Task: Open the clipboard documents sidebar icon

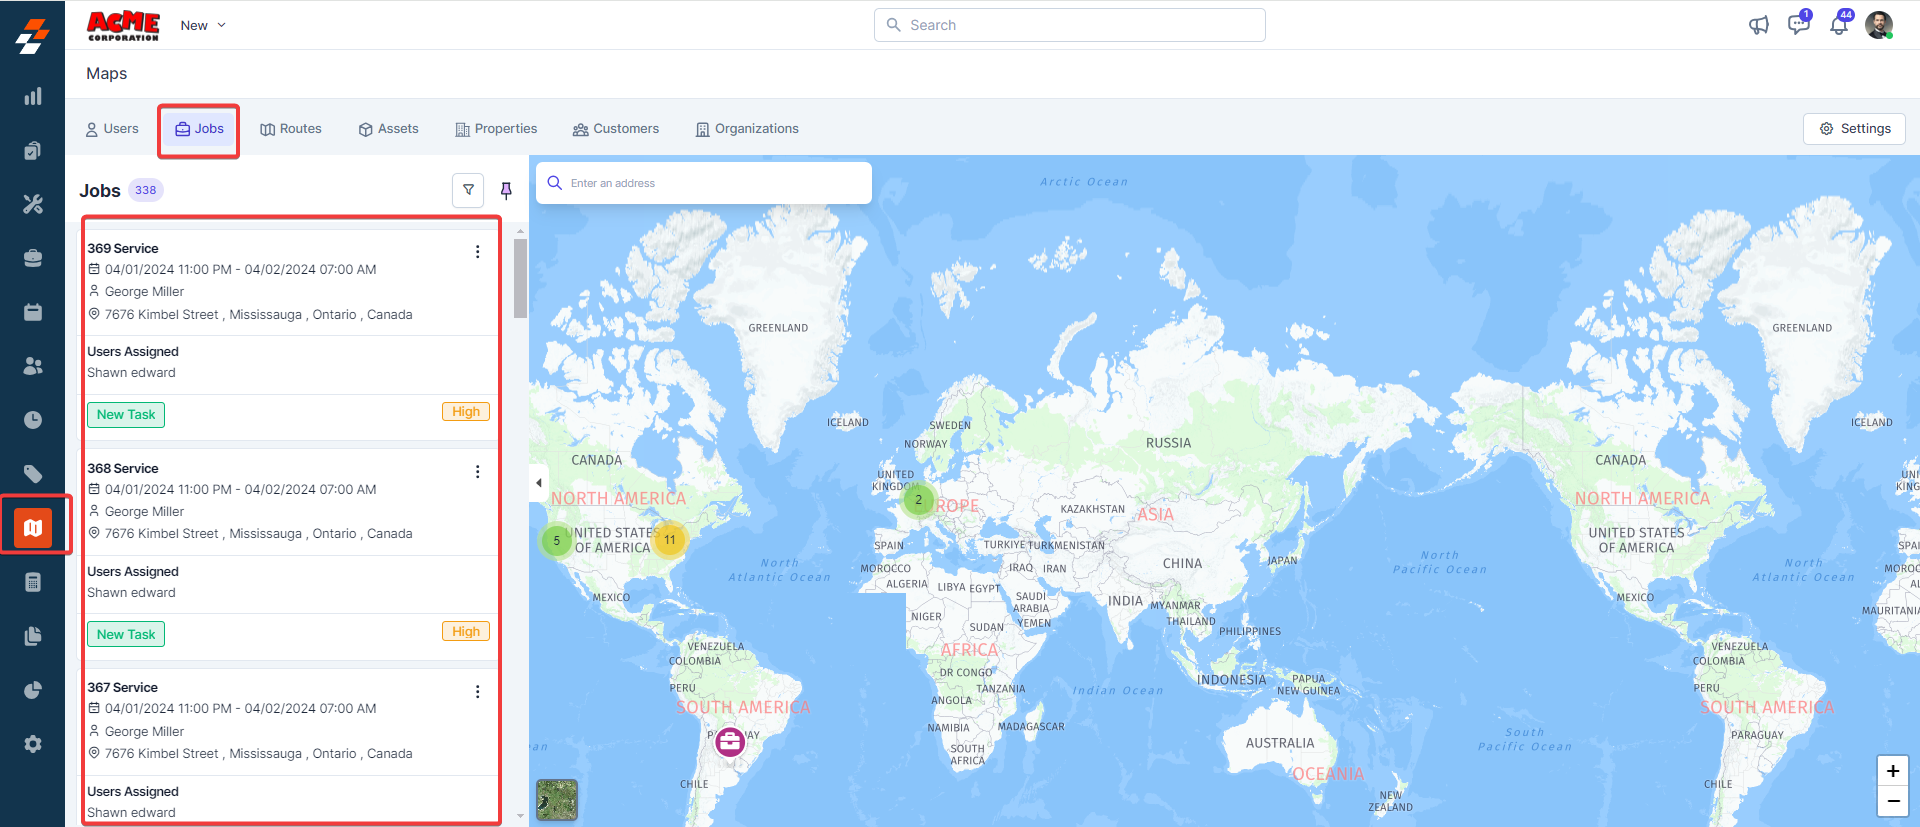Action: click(x=33, y=150)
